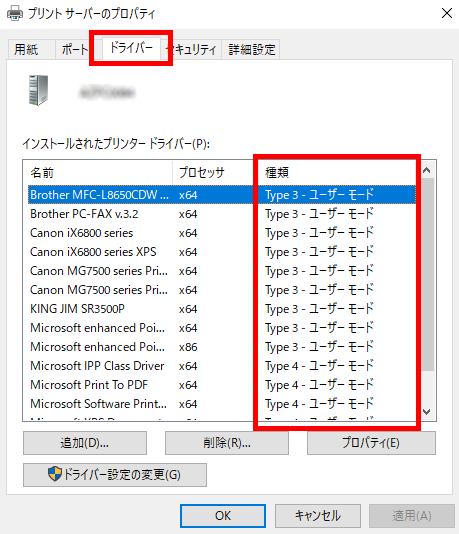The image size is (459, 534).
Task: Confirm with the OK button
Action: pos(223,516)
